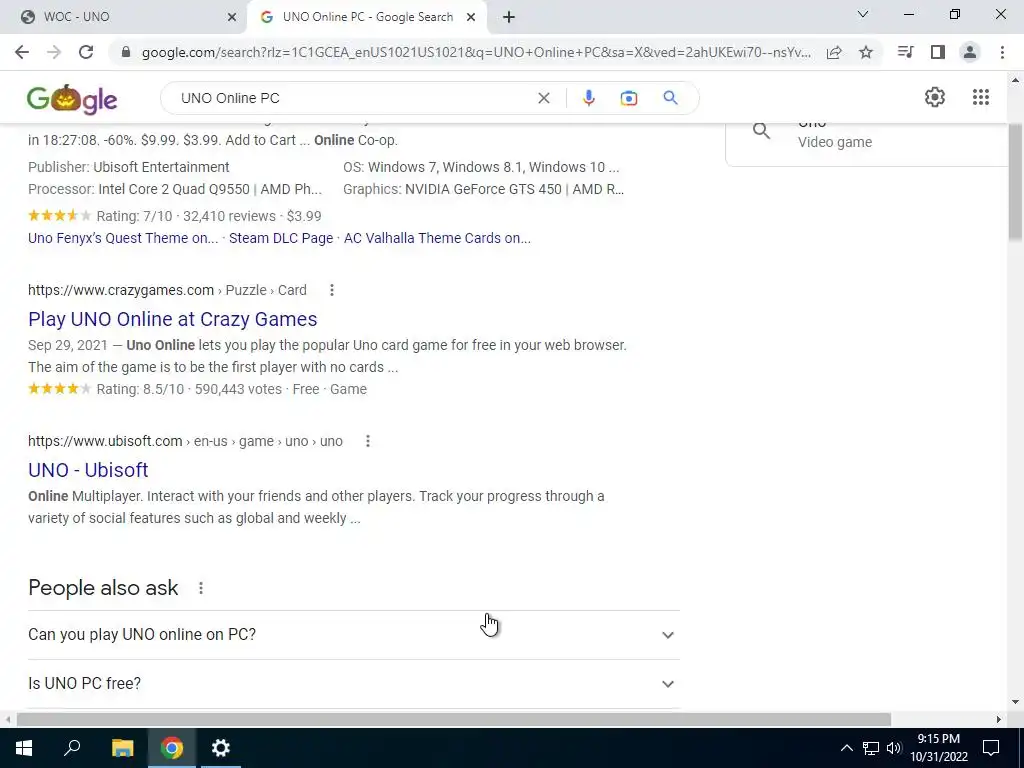Open Google apps grid
The width and height of the screenshot is (1024, 768).
pos(980,97)
